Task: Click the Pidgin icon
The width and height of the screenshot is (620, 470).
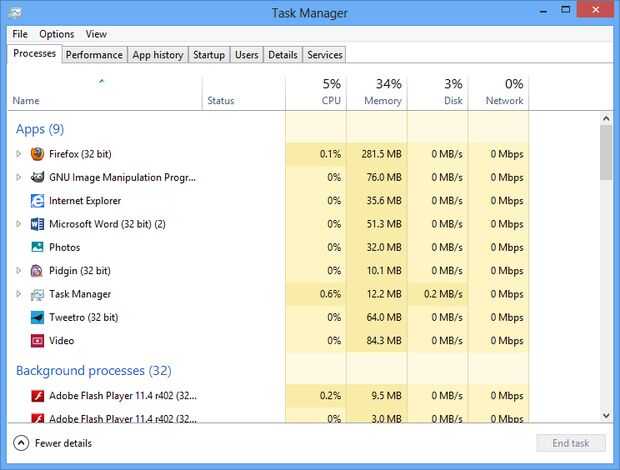Action: [x=37, y=270]
